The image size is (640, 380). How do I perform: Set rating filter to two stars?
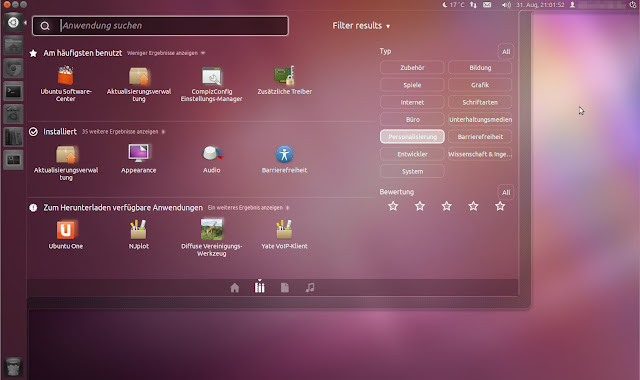click(x=420, y=206)
